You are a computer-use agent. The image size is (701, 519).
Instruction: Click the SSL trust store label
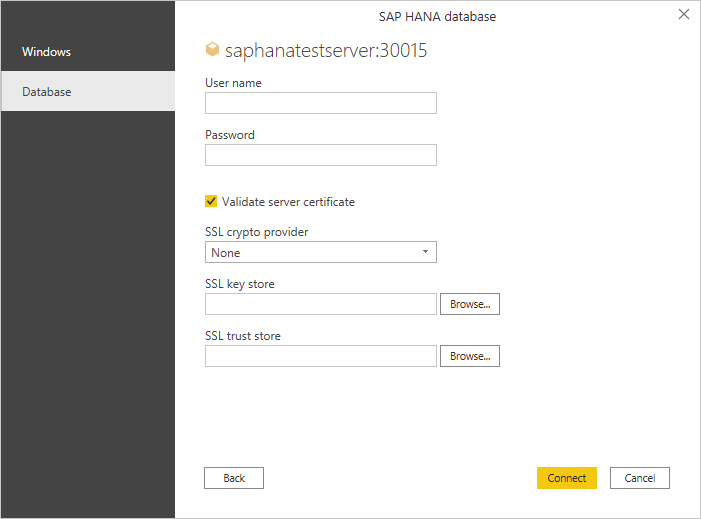coord(243,336)
